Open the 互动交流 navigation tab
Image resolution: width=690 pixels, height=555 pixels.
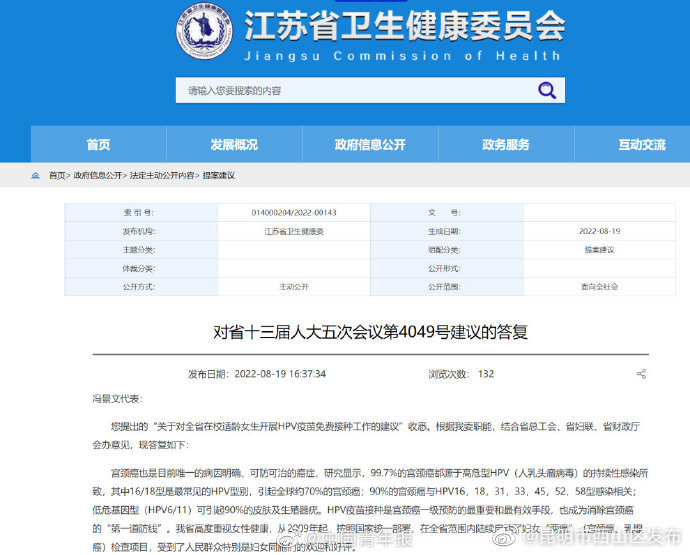(x=632, y=144)
